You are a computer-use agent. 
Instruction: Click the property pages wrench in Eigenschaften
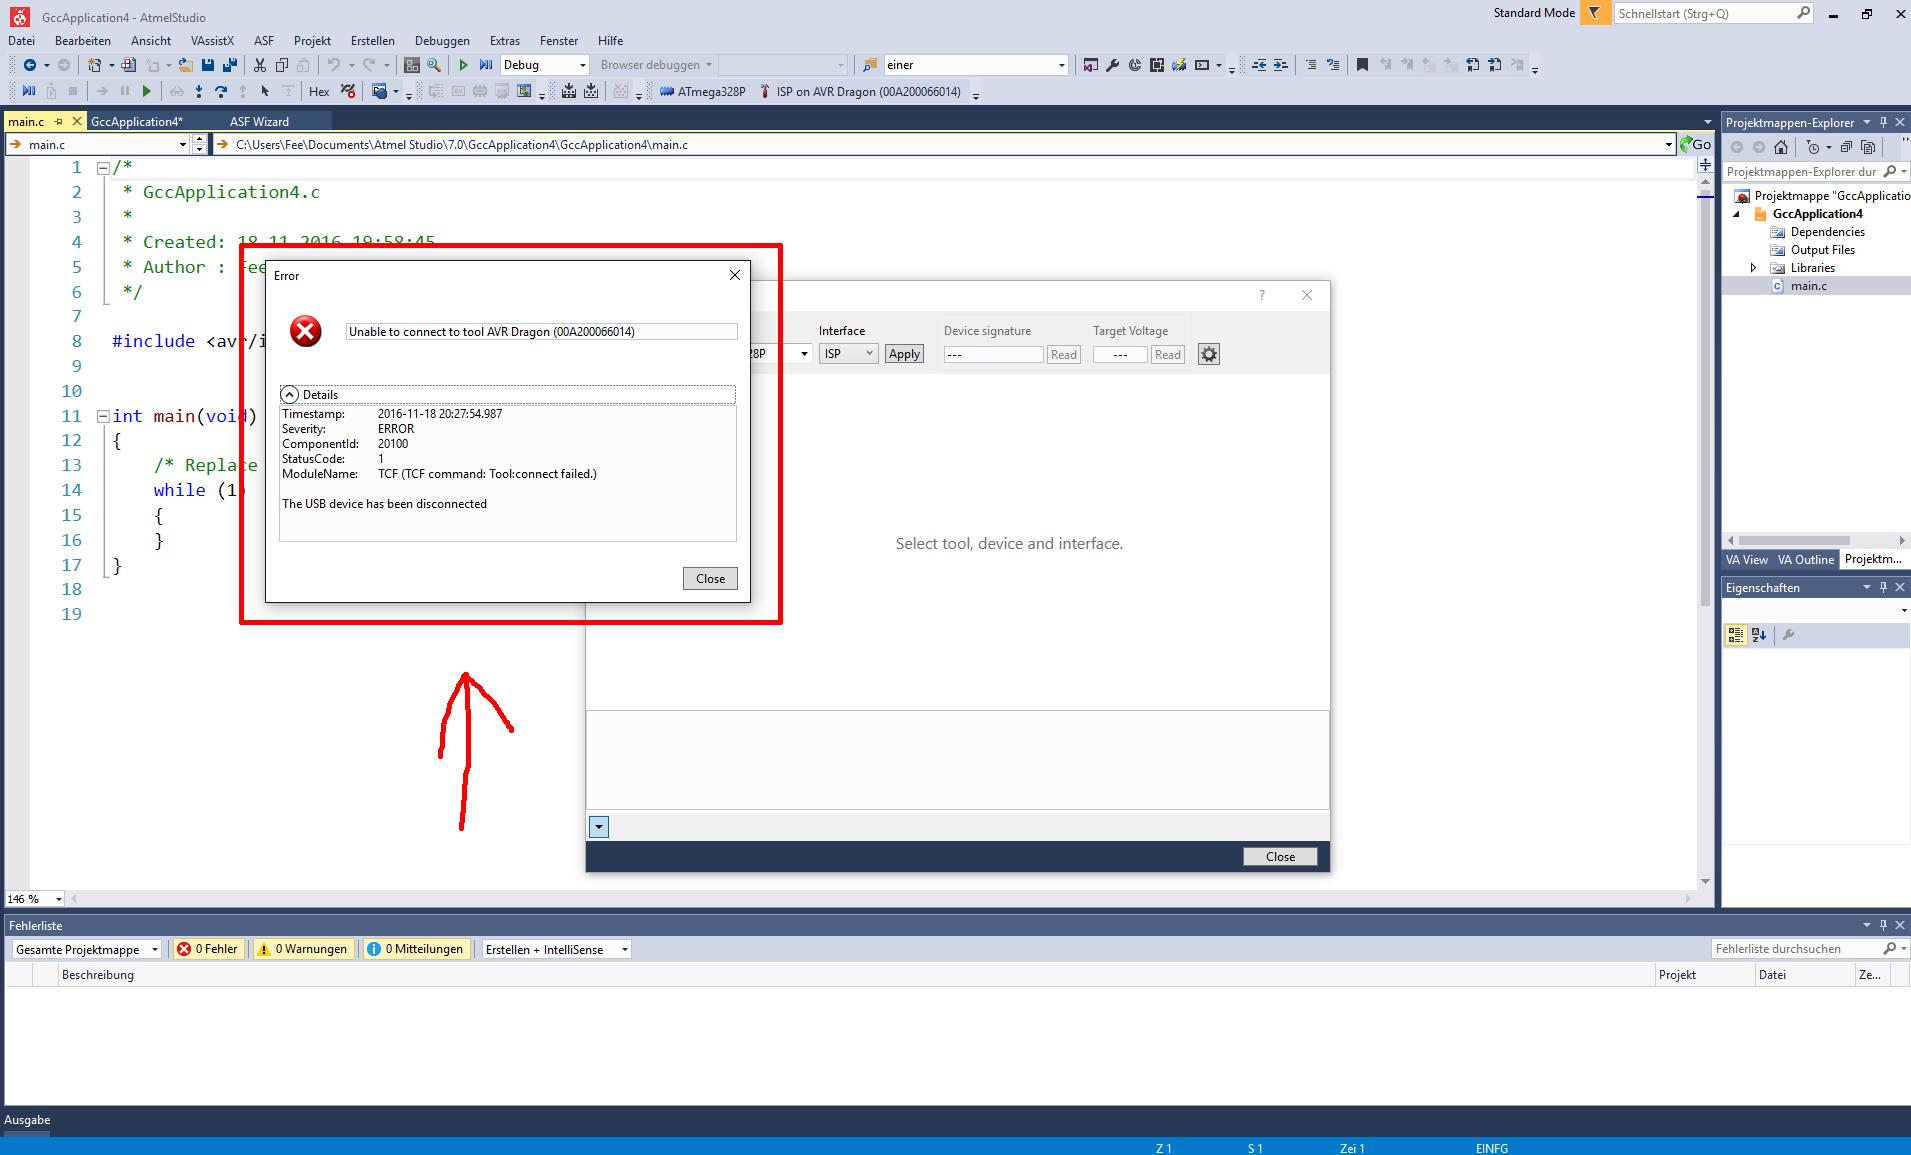pos(1789,634)
